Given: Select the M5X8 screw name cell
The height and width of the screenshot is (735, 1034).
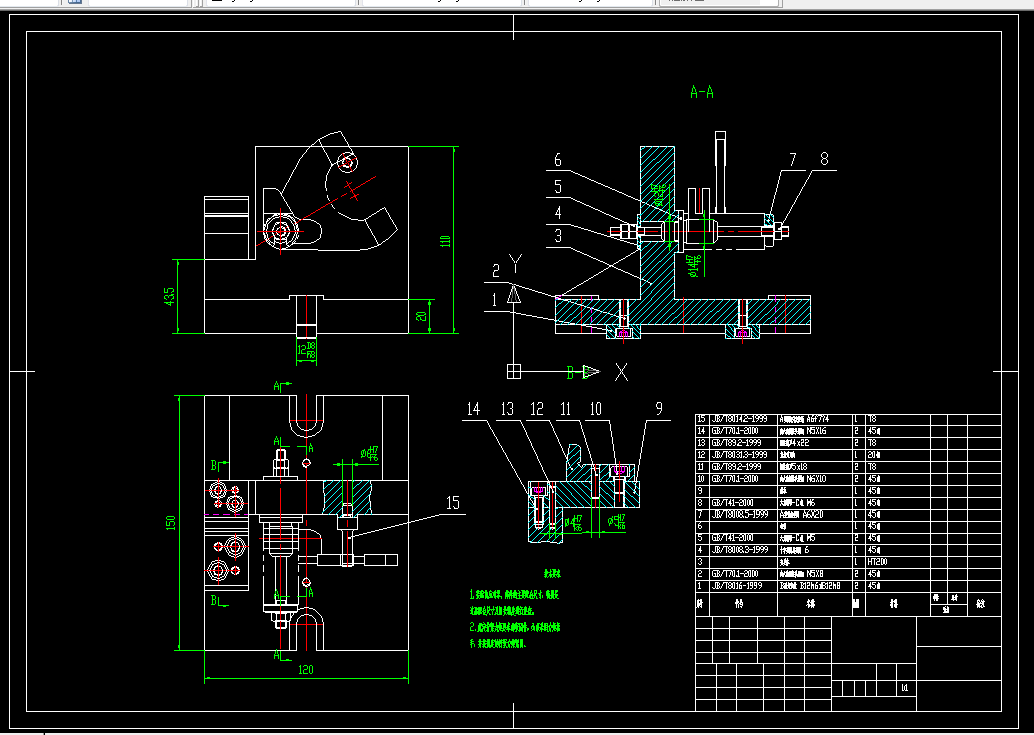Looking at the screenshot, I should coord(801,574).
